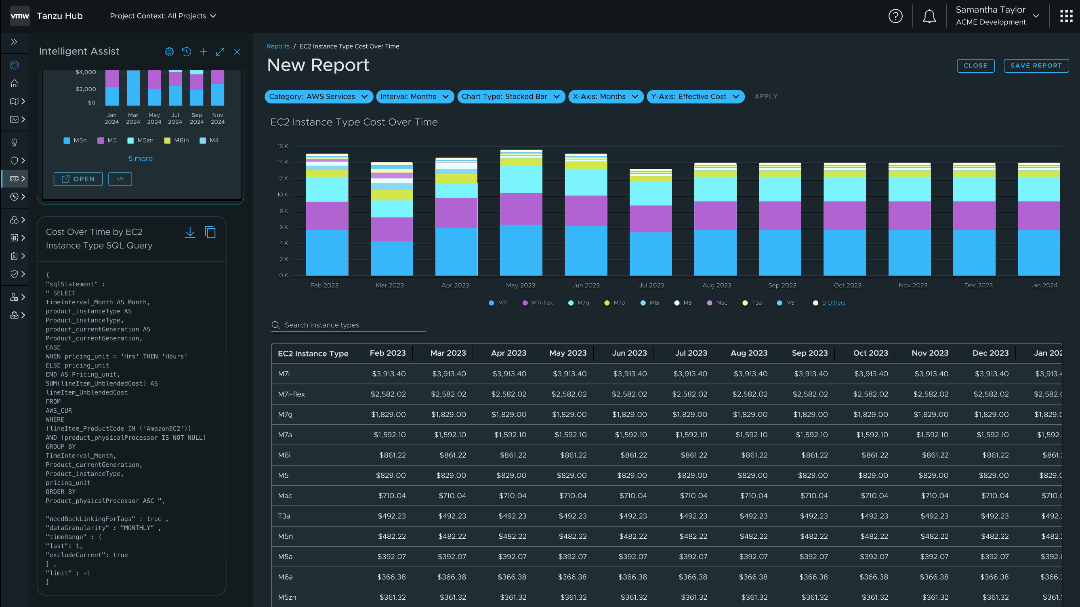Viewport: 1080px width, 607px height.
Task: Click the SAVE REPORT button
Action: pyautogui.click(x=1036, y=65)
